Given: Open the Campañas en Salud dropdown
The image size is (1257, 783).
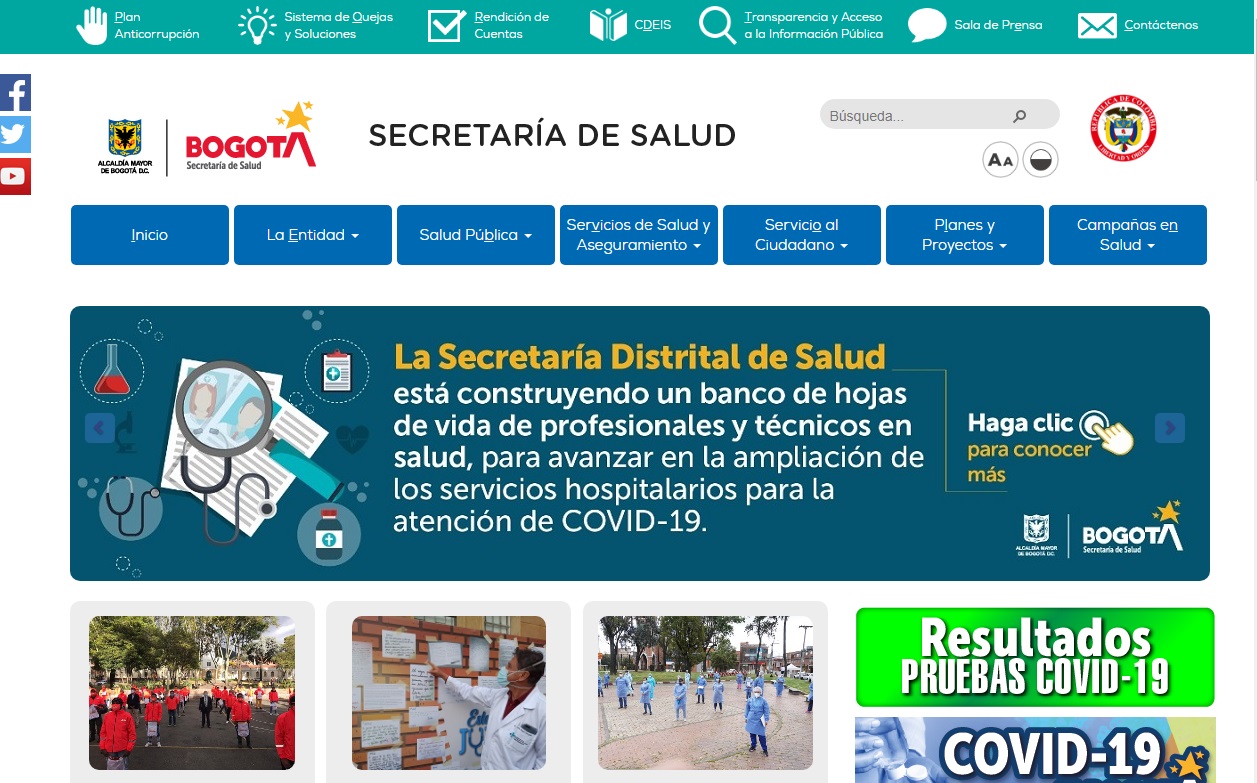Looking at the screenshot, I should click(1127, 235).
